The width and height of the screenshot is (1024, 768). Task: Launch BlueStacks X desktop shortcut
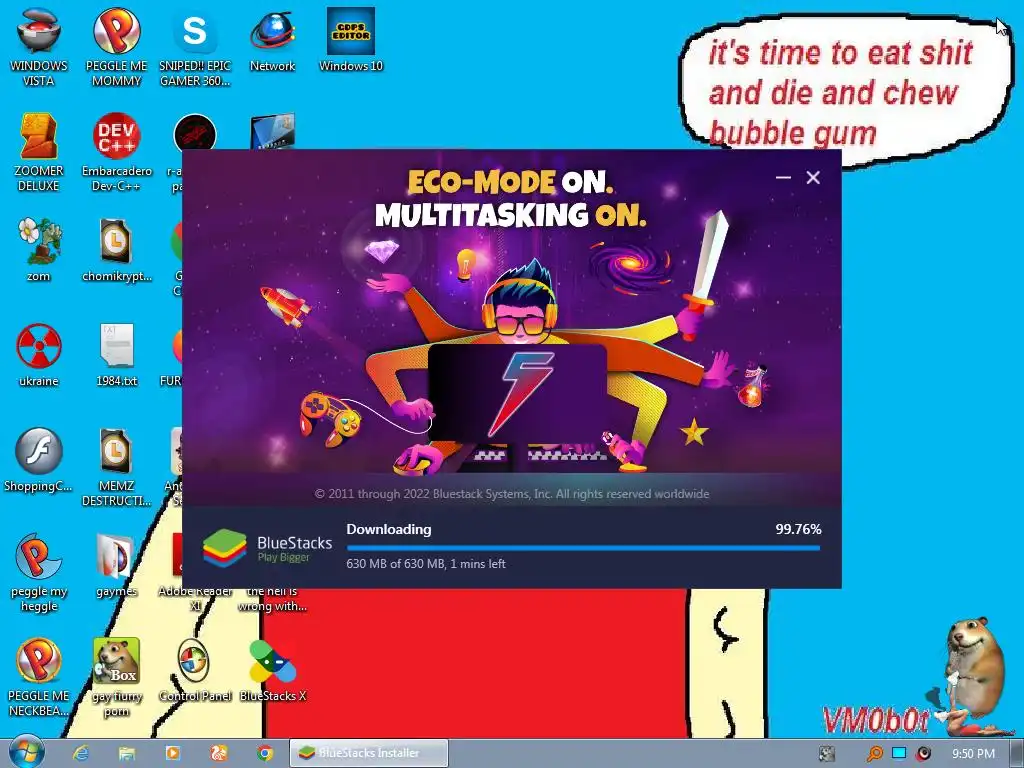(x=272, y=669)
